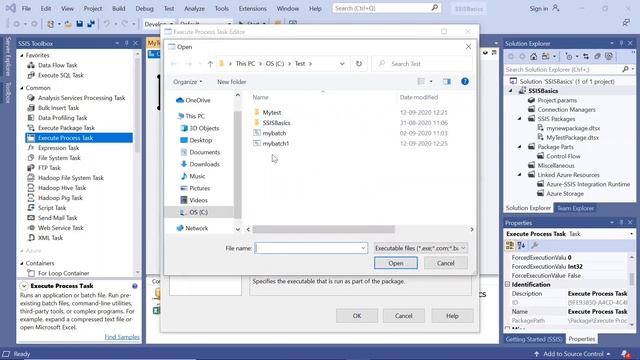Select the highlighted Execute Process Task

click(x=79, y=138)
